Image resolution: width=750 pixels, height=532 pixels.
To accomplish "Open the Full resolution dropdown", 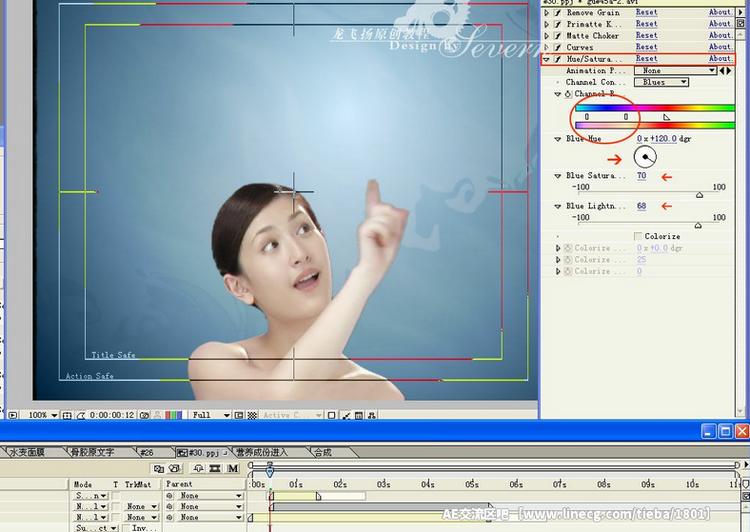I will coord(211,415).
